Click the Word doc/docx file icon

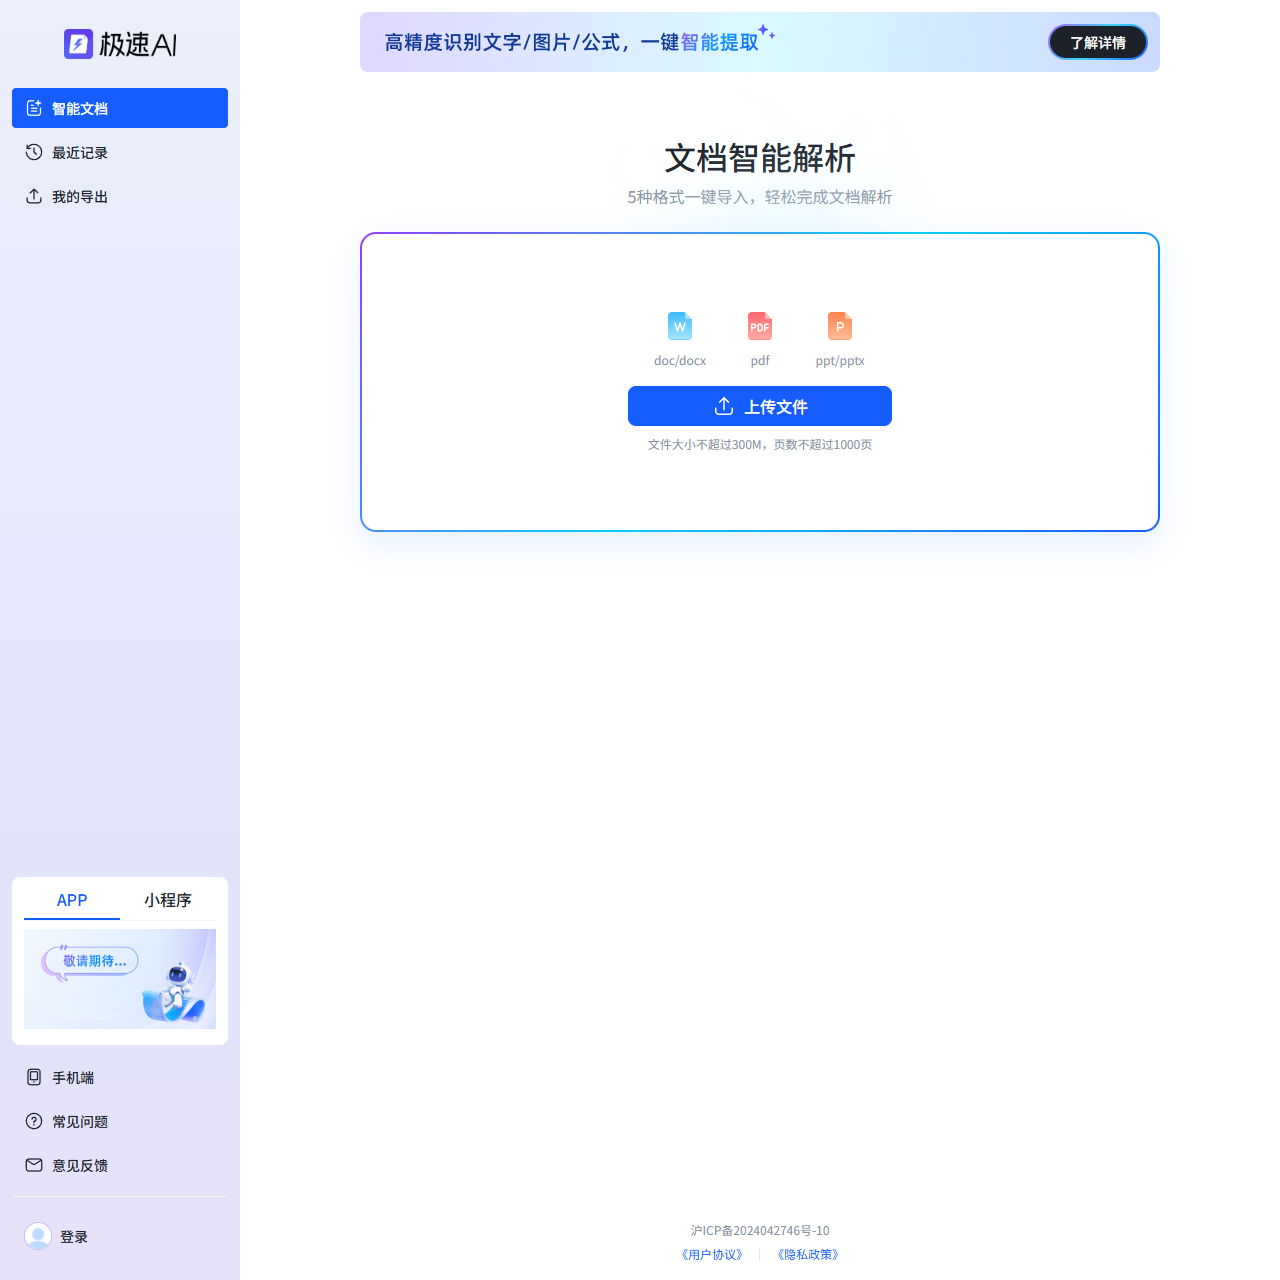pos(680,326)
